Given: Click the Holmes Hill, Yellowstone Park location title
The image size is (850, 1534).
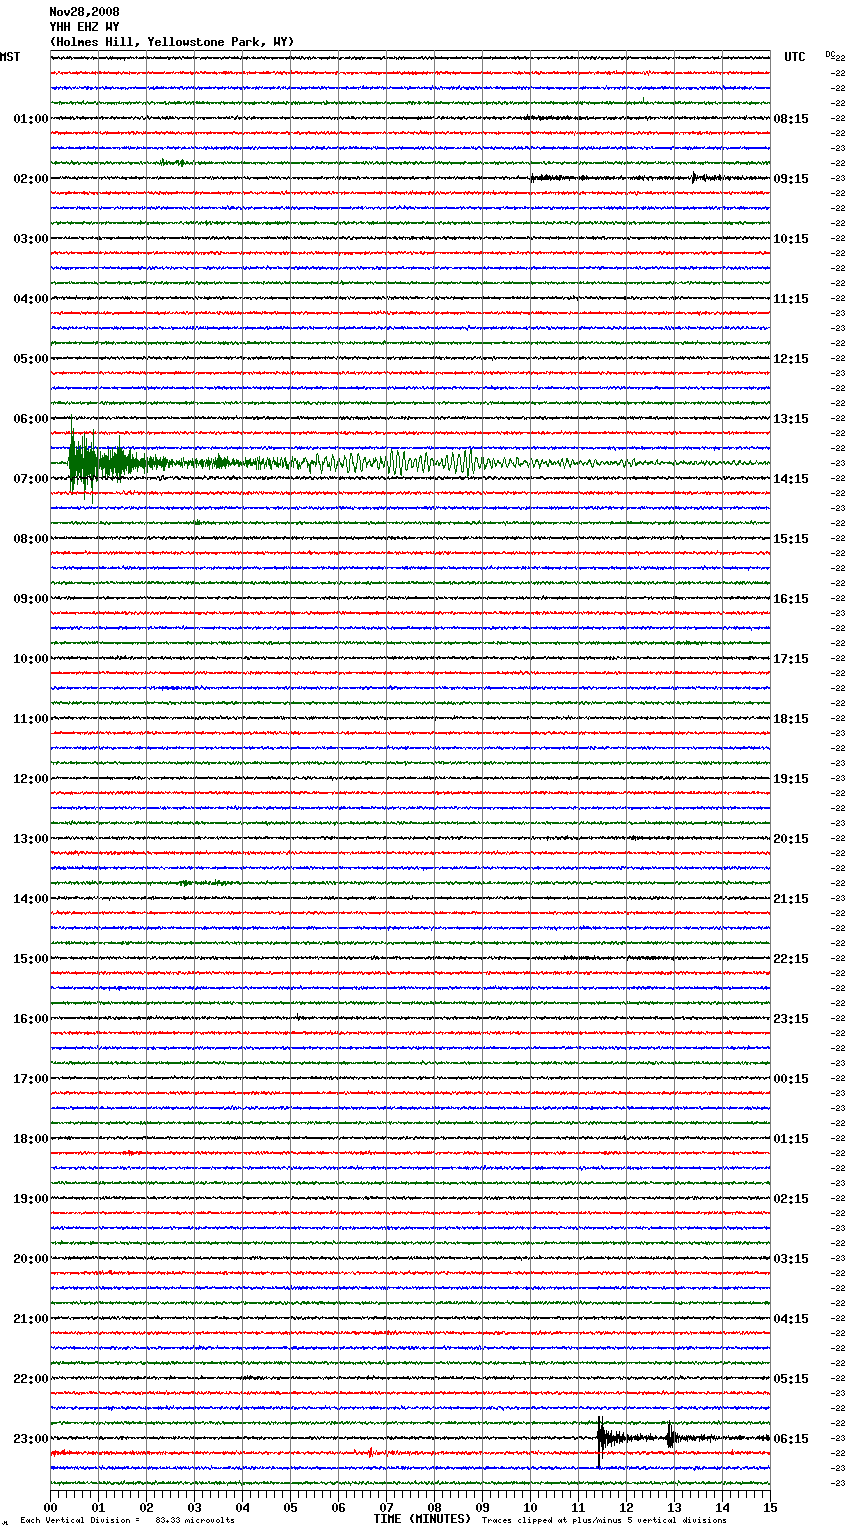Looking at the screenshot, I should [172, 42].
